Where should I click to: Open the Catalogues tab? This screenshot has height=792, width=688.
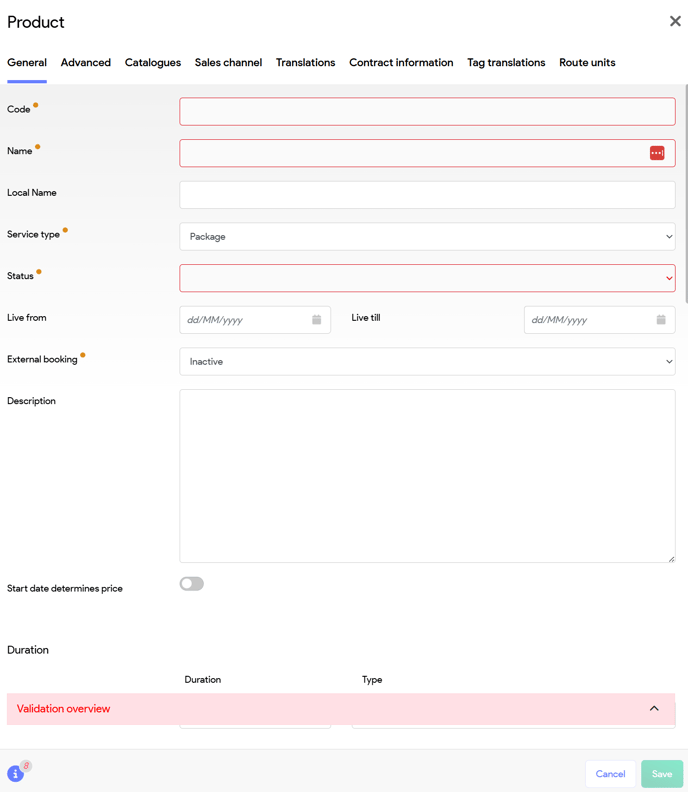(x=153, y=63)
